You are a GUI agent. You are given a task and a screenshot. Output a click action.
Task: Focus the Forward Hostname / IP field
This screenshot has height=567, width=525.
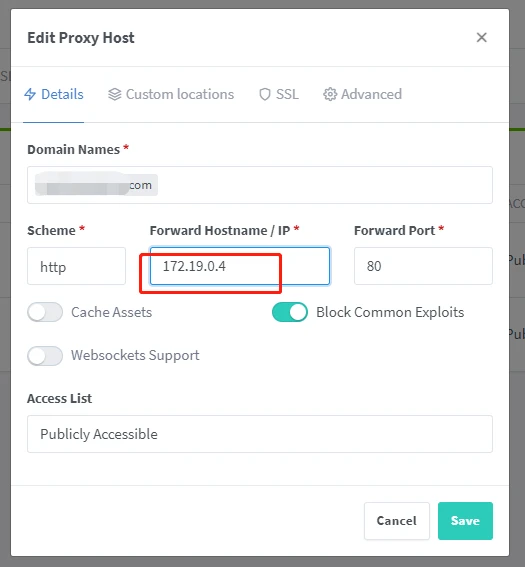click(x=240, y=266)
